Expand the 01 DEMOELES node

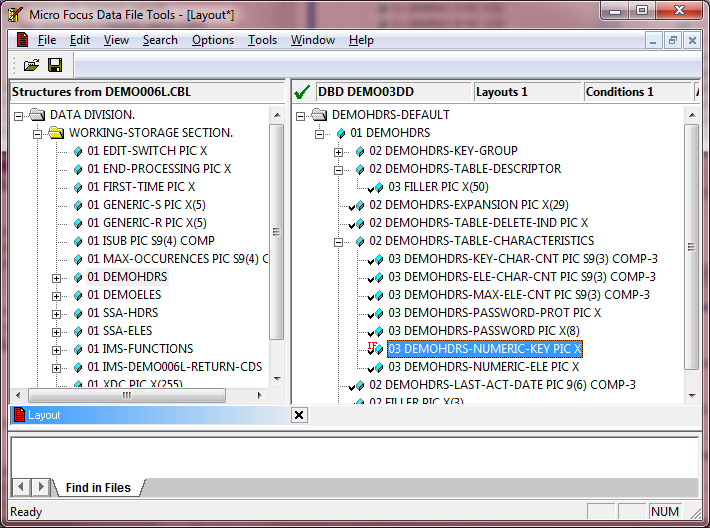[57, 295]
